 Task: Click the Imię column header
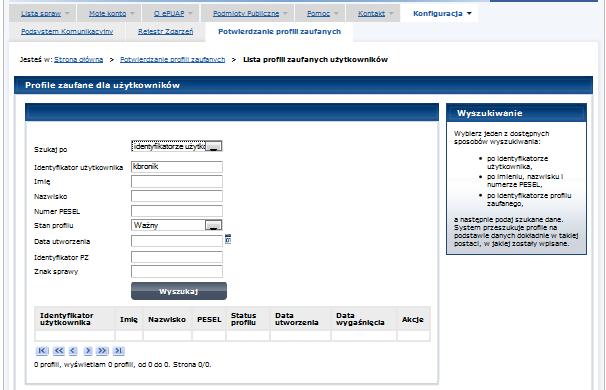coord(129,320)
